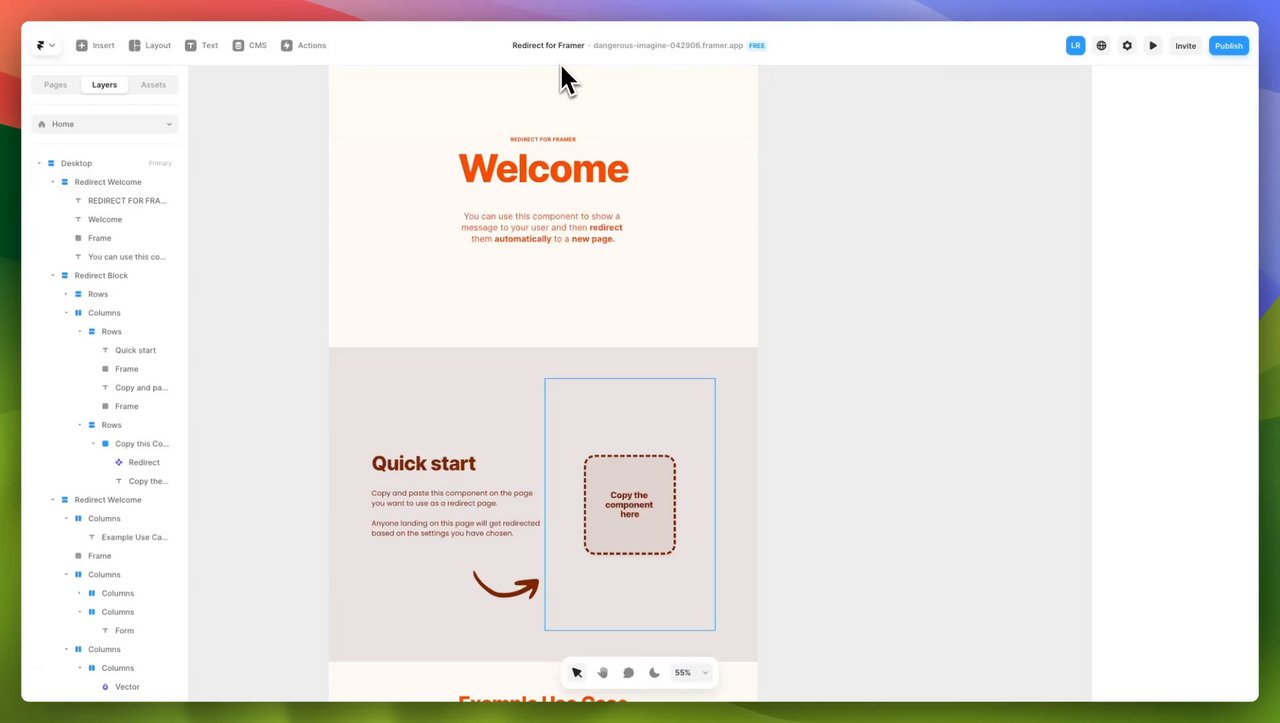Expand the collapsed Rows under Redirect Block
The height and width of the screenshot is (723, 1280).
click(66, 294)
